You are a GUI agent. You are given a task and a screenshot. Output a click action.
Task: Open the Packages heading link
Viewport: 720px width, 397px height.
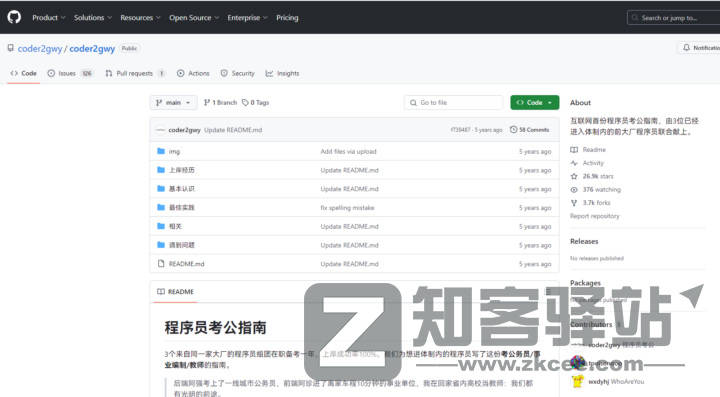(585, 283)
